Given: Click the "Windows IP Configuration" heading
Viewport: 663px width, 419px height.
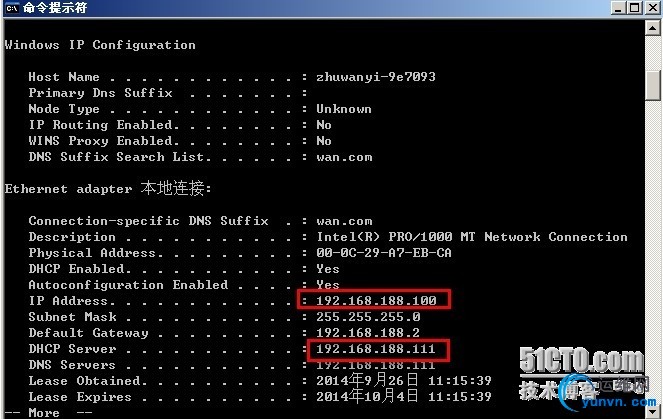Looking at the screenshot, I should click(100, 45).
